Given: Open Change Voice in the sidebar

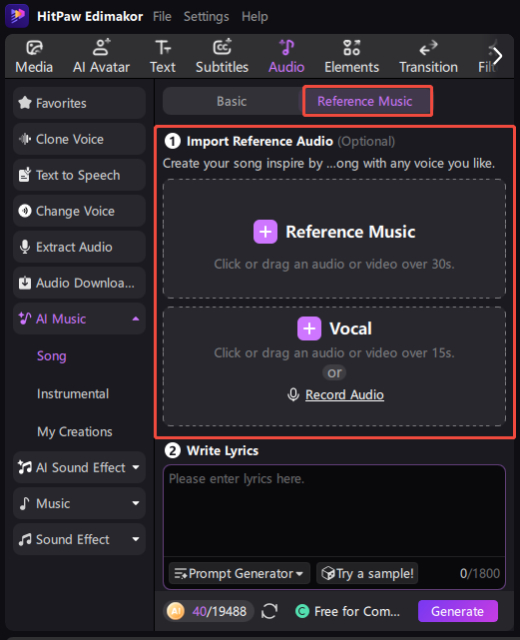Looking at the screenshot, I should pos(79,211).
